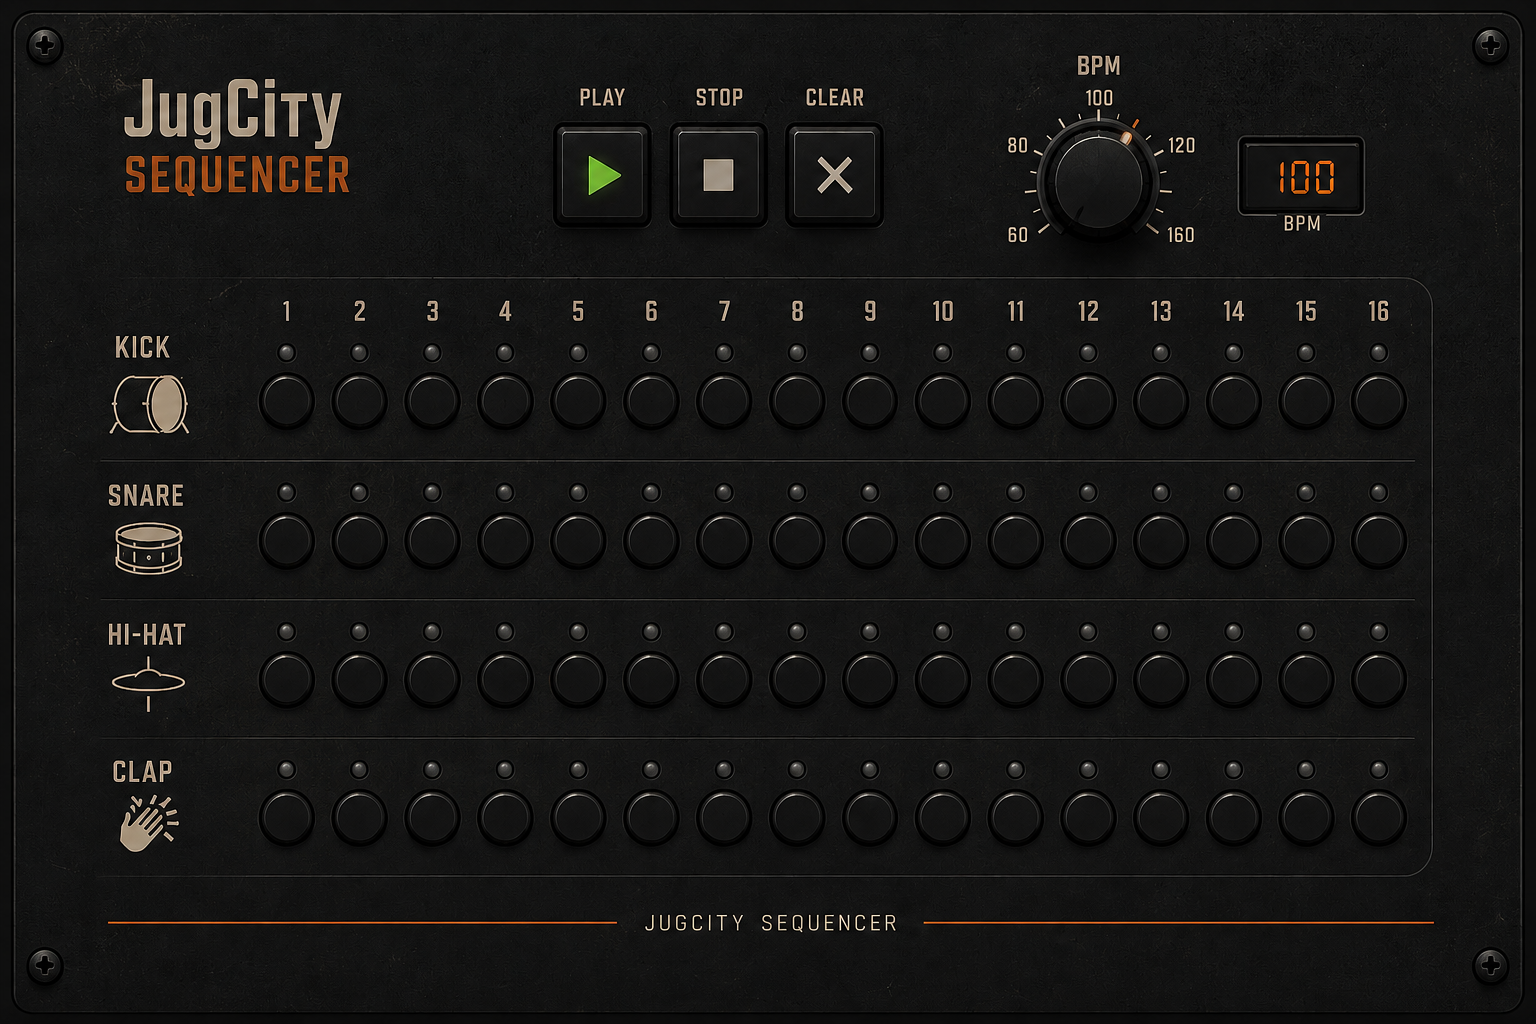Image resolution: width=1536 pixels, height=1024 pixels.
Task: Toggle Clap step 8 pad
Action: pos(797,817)
